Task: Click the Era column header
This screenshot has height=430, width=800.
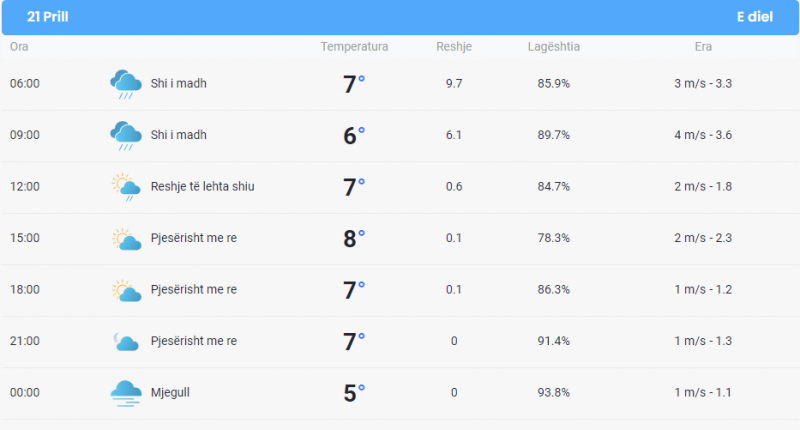Action: 703,46
